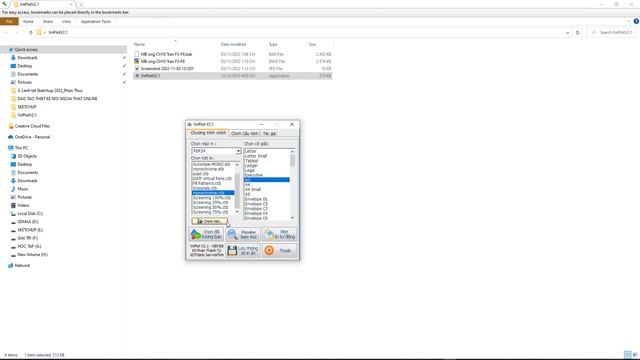
Task: Sort files by Type column header
Action: point(273,44)
